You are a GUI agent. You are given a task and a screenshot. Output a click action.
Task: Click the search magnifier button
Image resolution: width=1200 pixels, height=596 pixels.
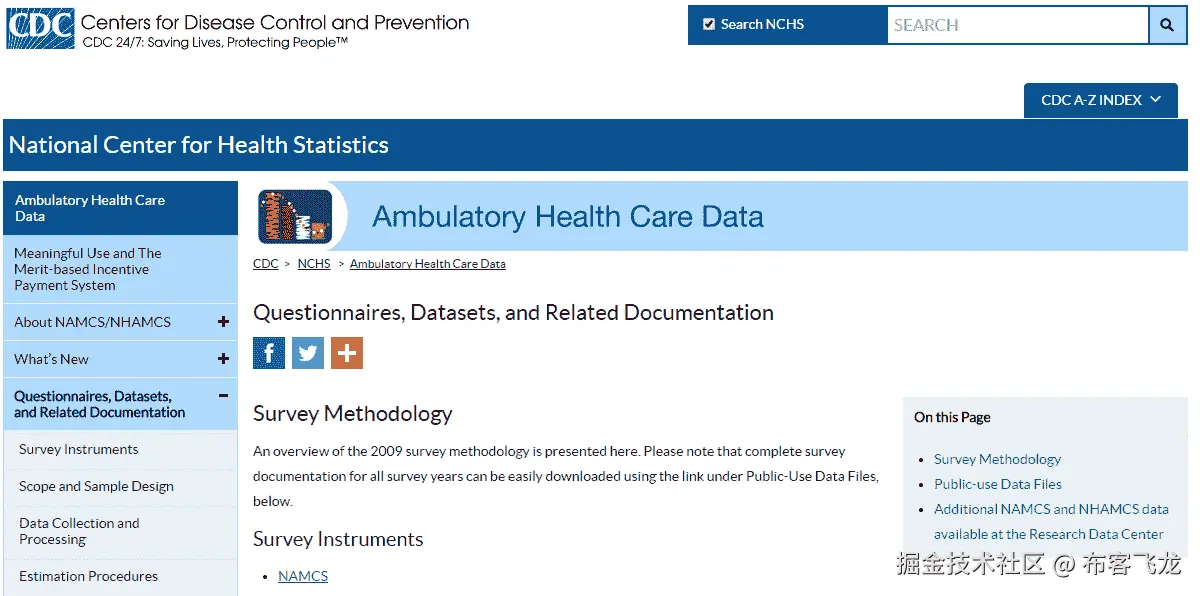tap(1167, 25)
